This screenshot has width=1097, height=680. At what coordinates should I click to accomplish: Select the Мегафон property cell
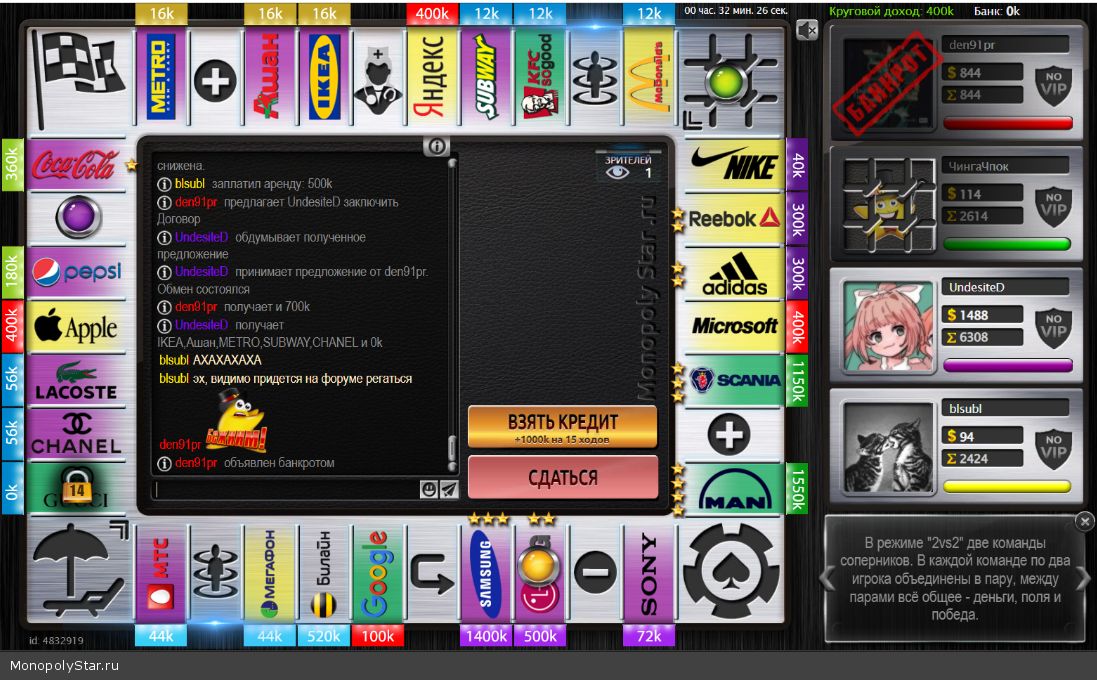(269, 572)
